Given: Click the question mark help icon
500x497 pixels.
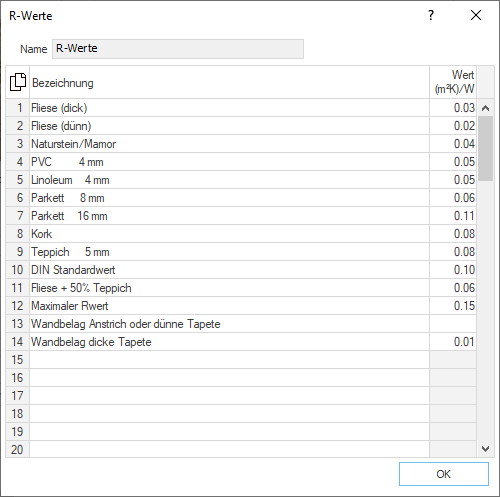Looking at the screenshot, I should [x=431, y=15].
